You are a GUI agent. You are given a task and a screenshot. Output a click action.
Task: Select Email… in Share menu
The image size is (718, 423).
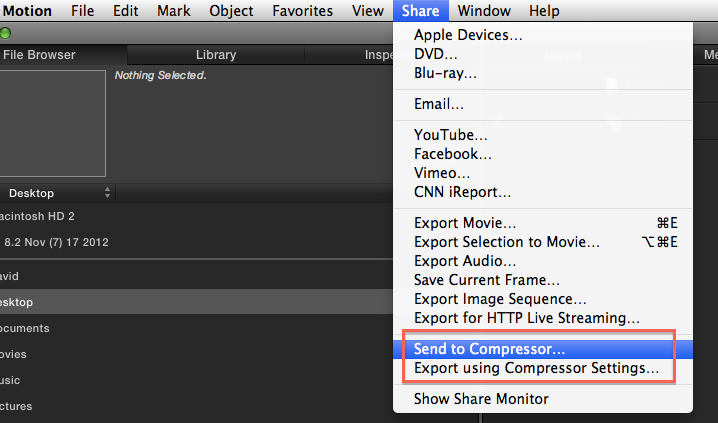(x=543, y=104)
